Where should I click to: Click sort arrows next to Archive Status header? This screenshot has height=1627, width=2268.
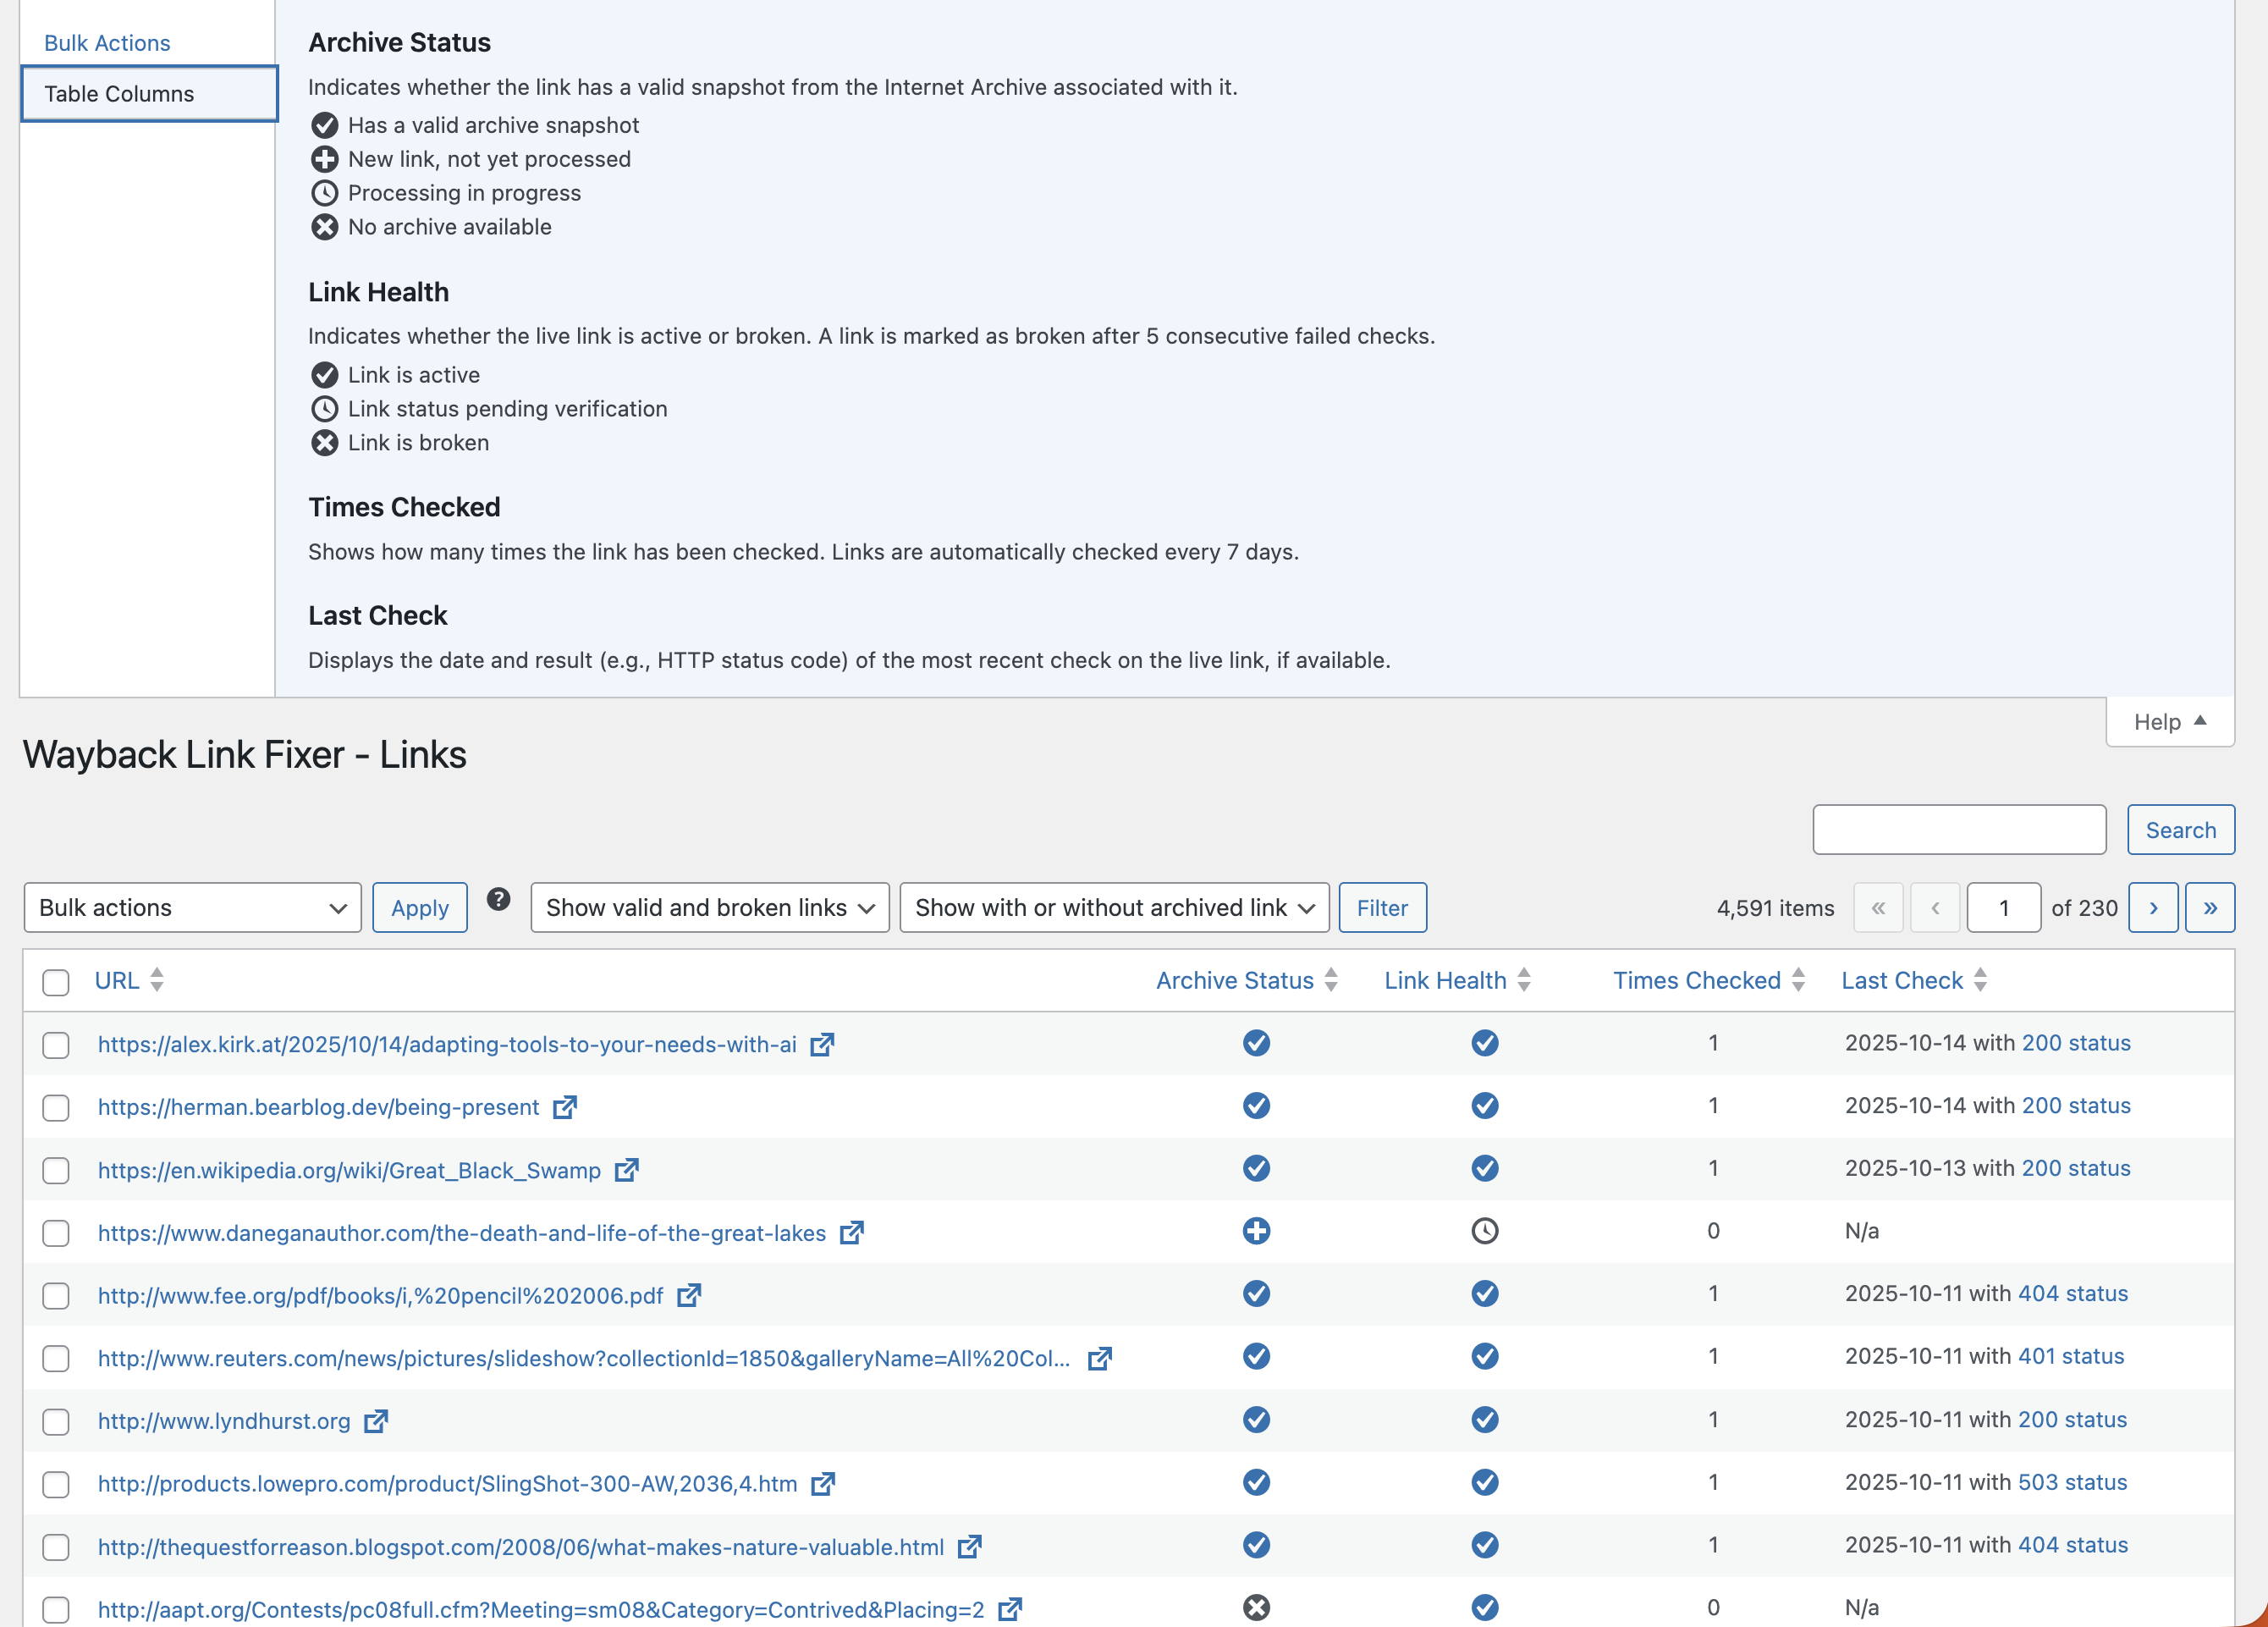coord(1331,980)
